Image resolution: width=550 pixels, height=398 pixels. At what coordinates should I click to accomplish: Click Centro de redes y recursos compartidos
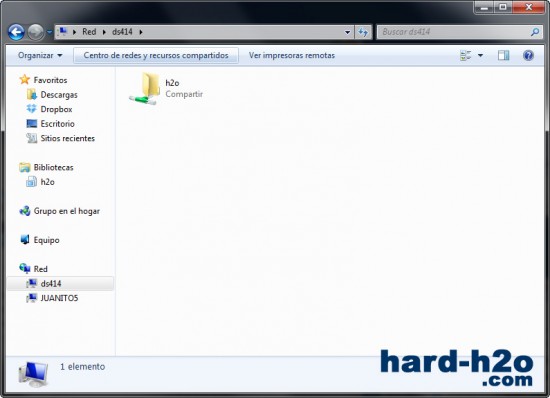[x=156, y=55]
